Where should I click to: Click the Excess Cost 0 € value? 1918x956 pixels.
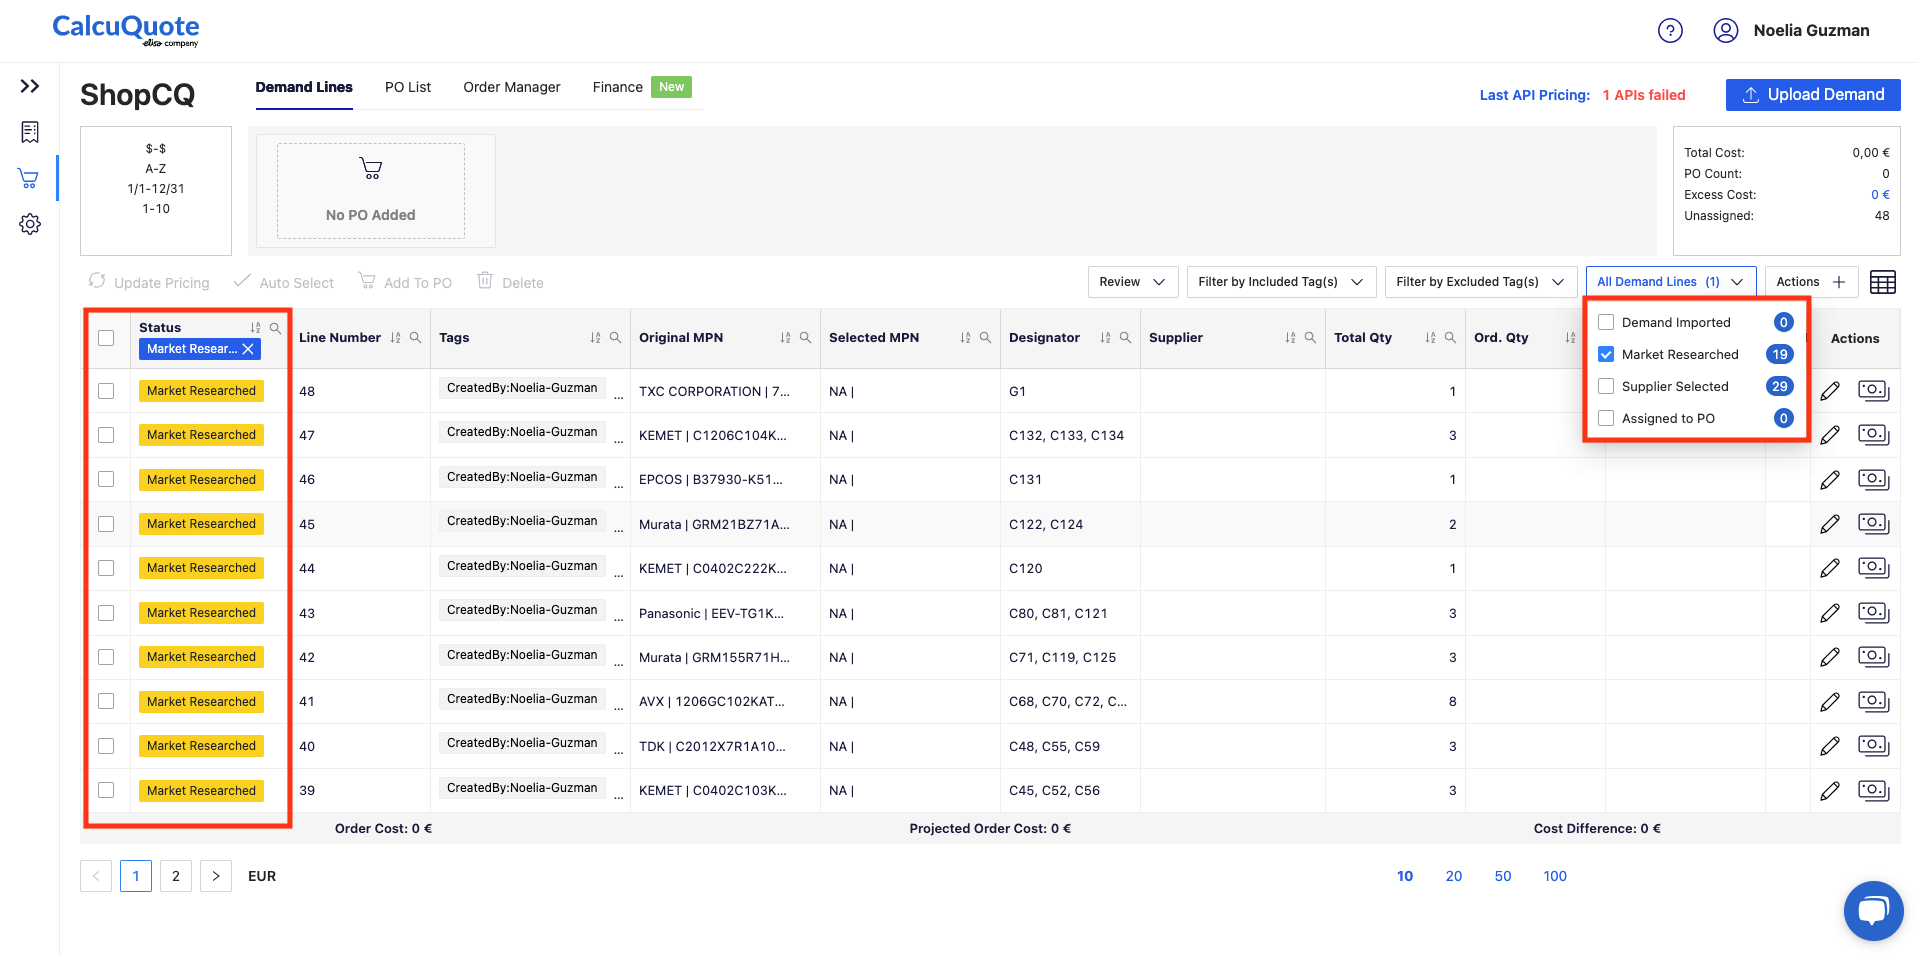1880,195
